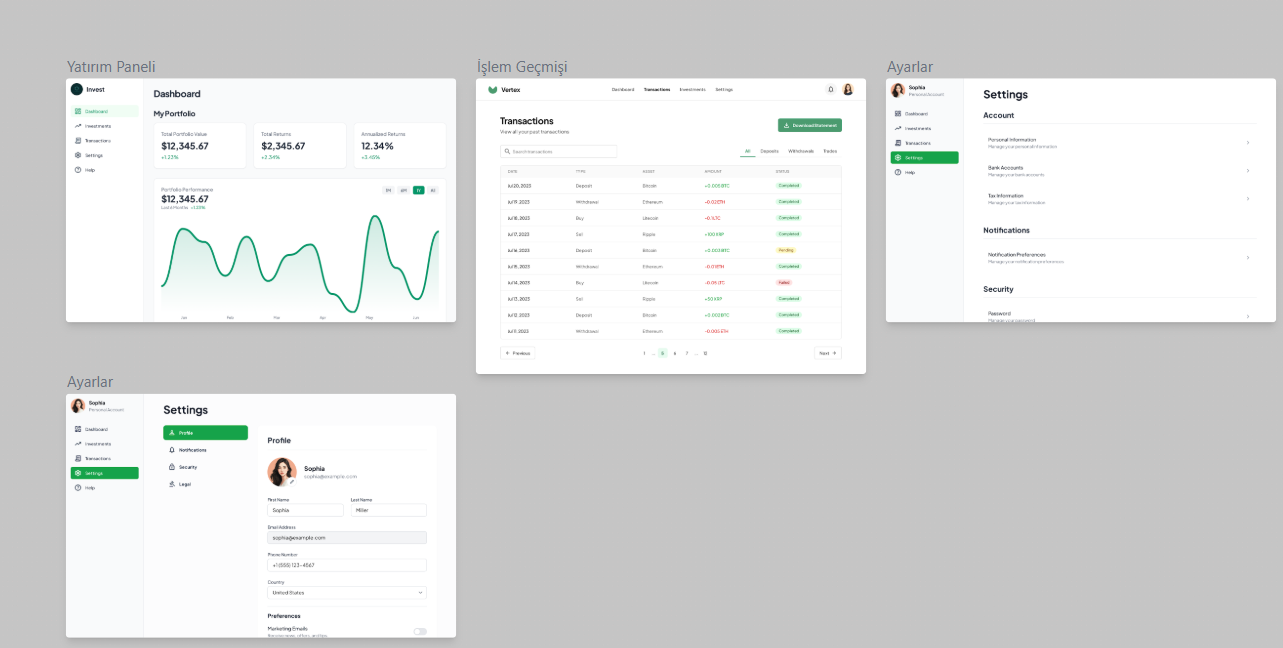Select the 6M chart range option

coord(404,190)
